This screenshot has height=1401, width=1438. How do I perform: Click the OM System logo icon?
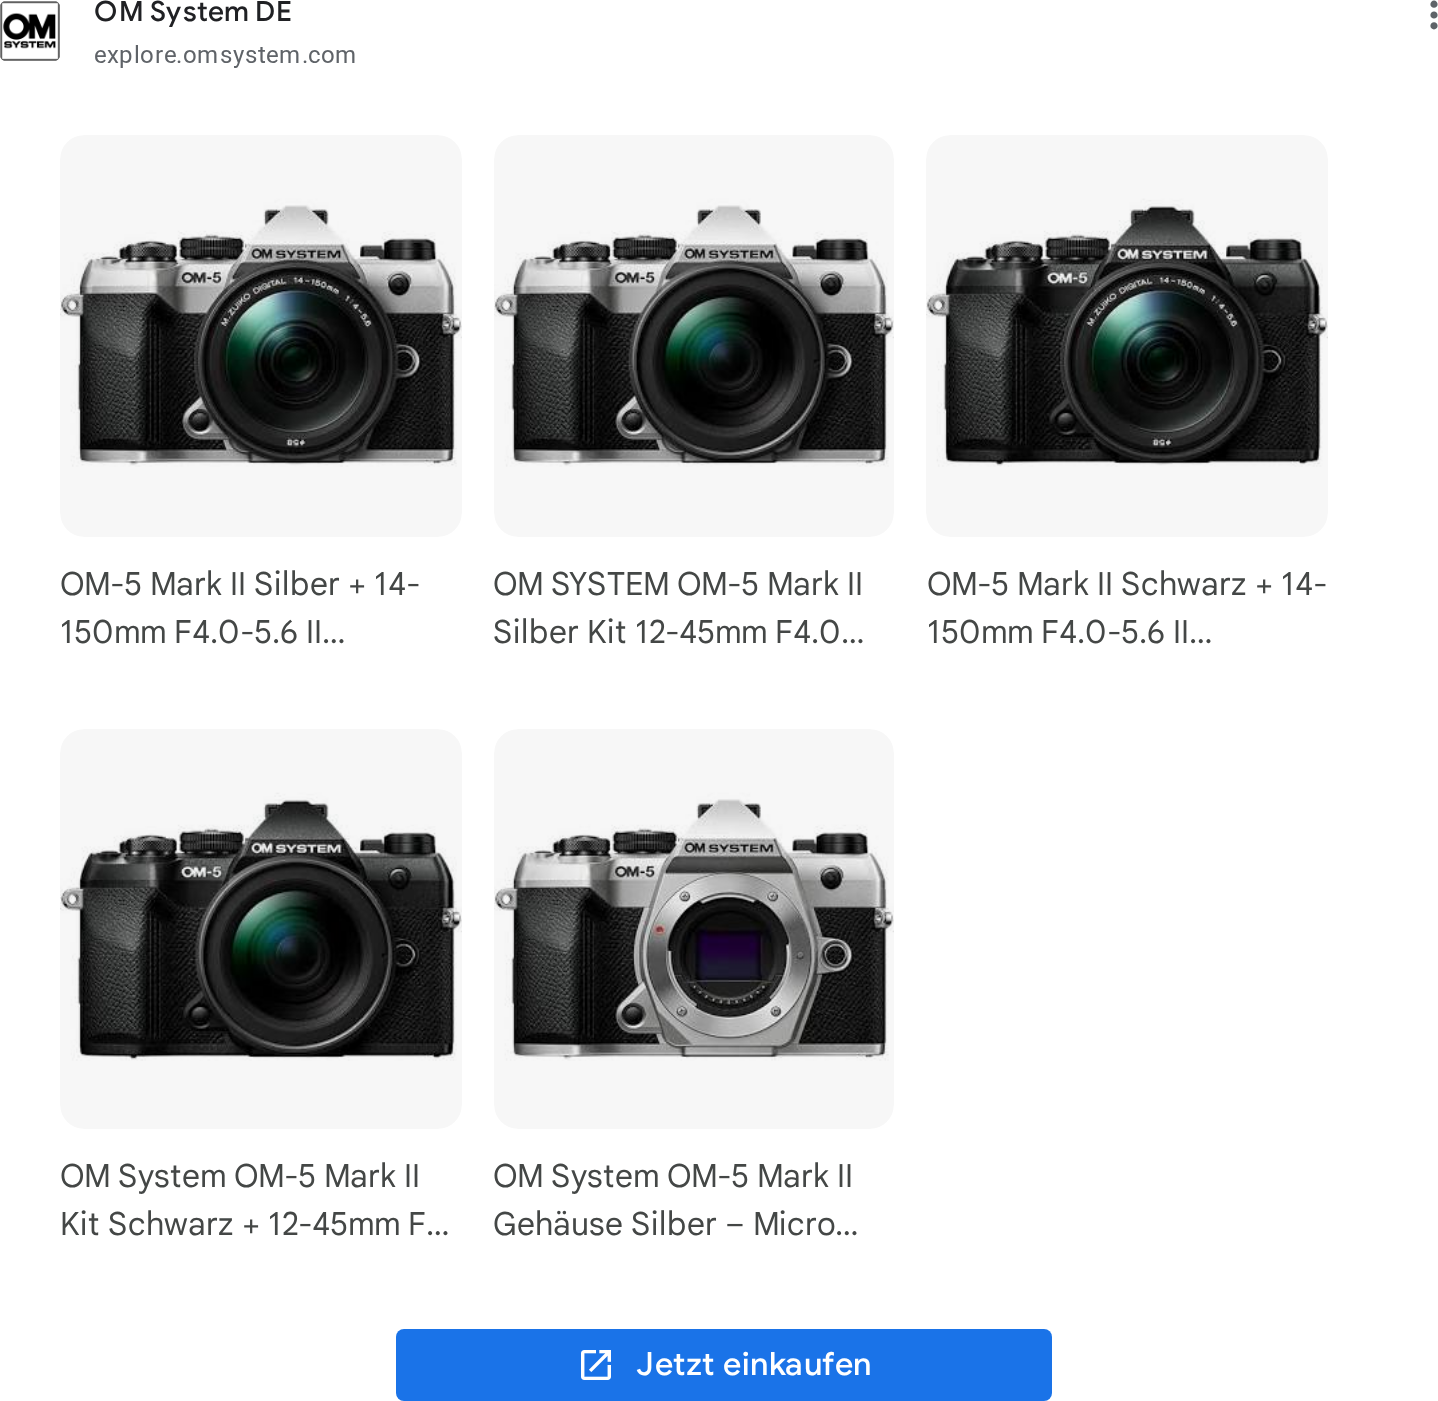[x=30, y=31]
